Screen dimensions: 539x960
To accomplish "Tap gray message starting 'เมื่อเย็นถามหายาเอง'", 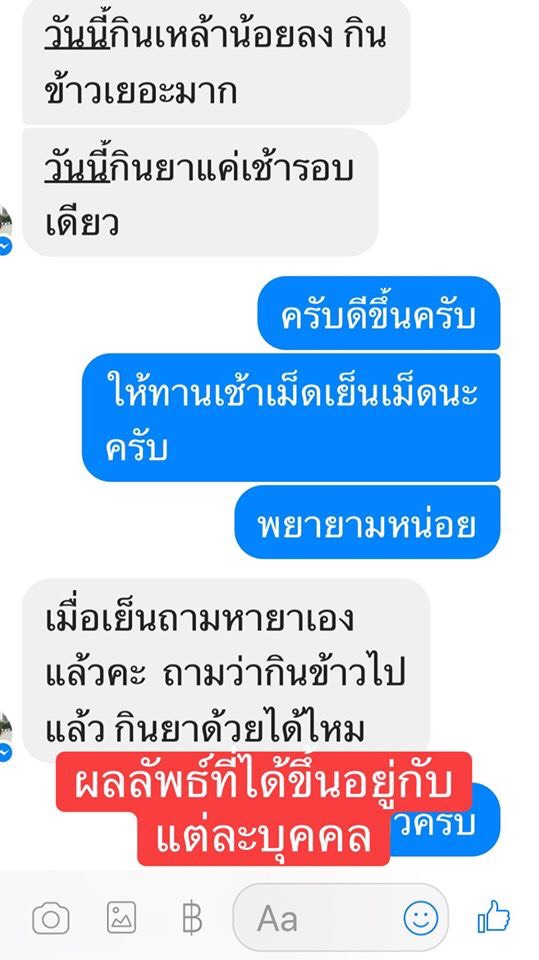I will [x=226, y=670].
